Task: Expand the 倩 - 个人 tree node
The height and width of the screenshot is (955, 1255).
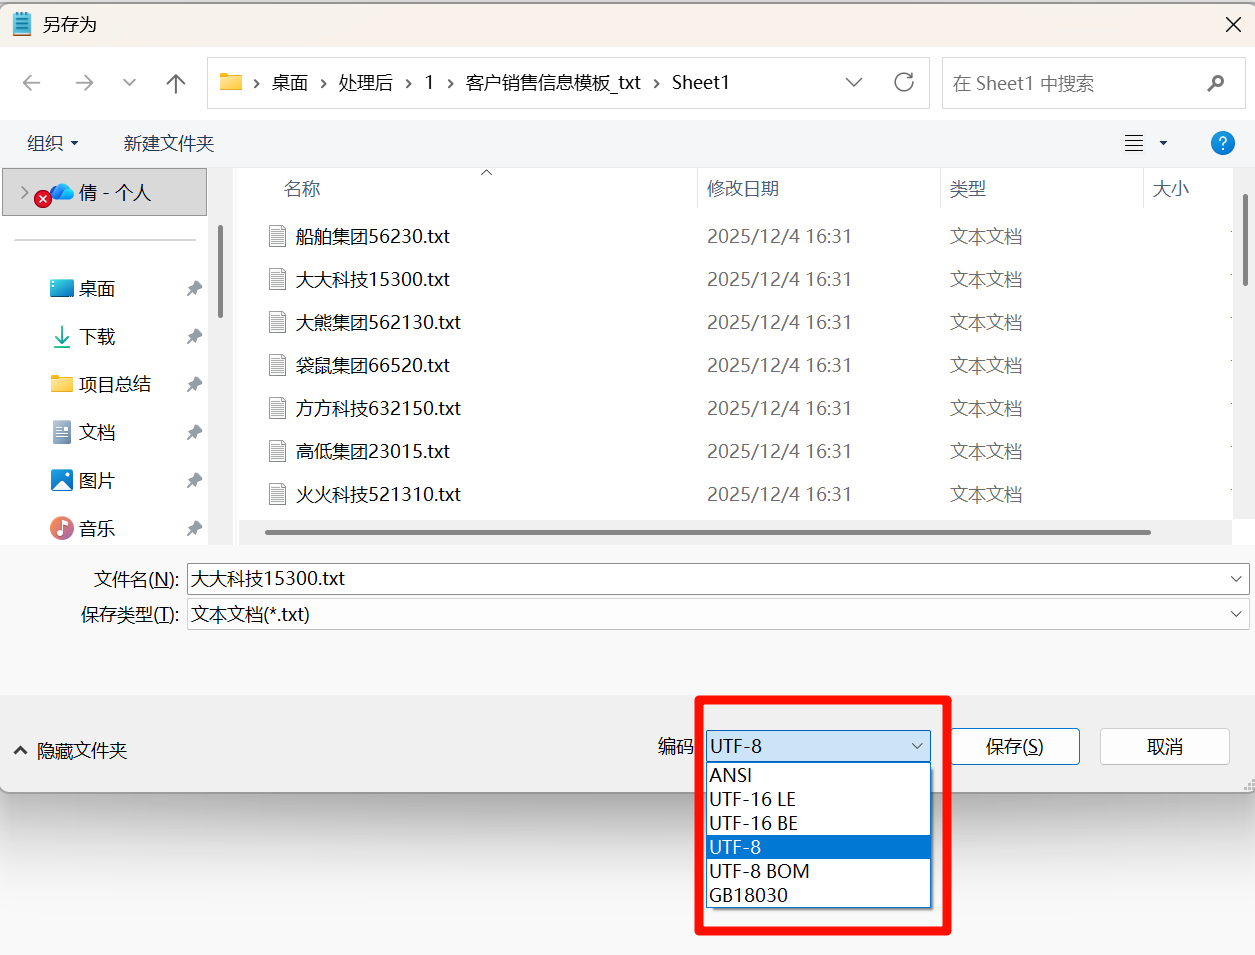Action: 22,192
